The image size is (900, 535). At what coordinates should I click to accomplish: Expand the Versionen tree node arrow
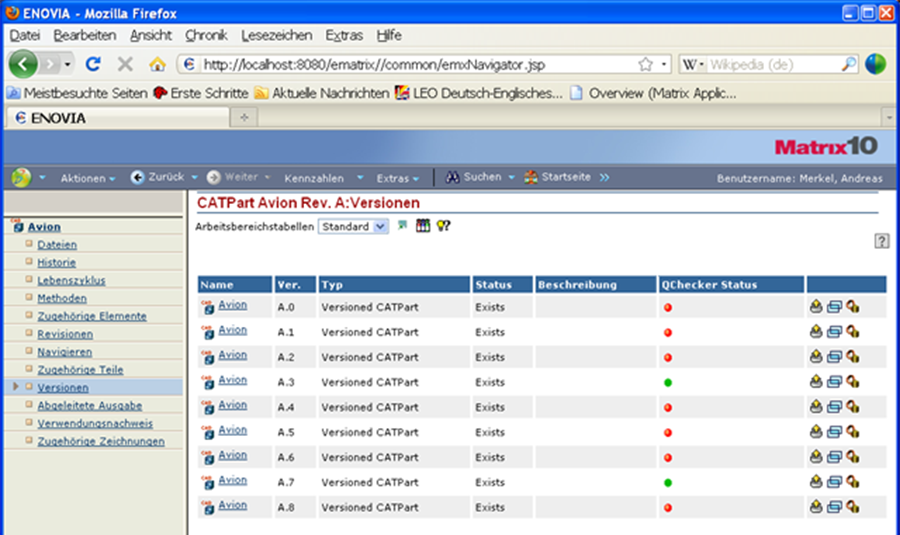[15, 387]
